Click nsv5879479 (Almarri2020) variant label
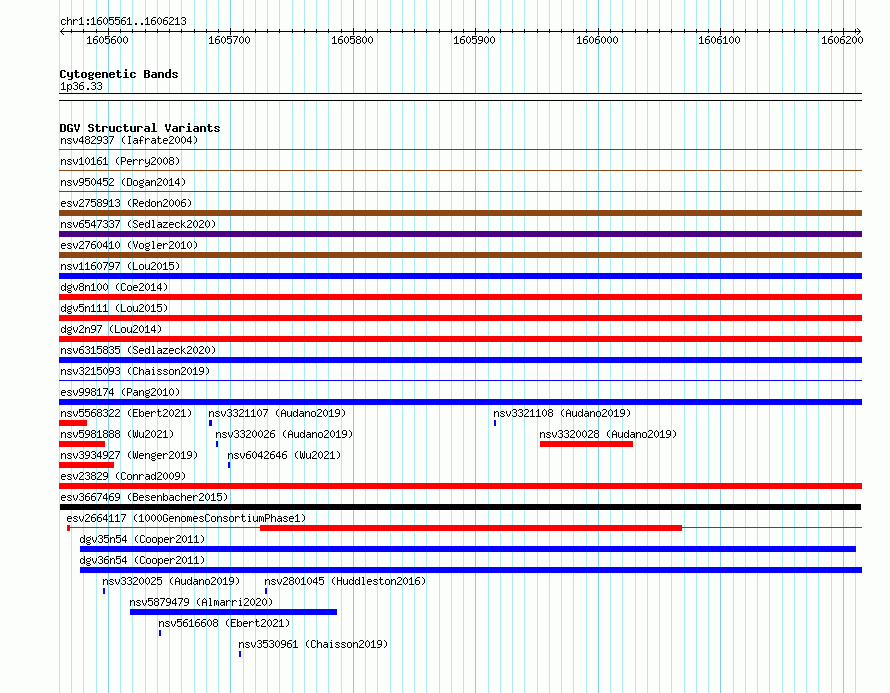The width and height of the screenshot is (890, 693). 201,602
